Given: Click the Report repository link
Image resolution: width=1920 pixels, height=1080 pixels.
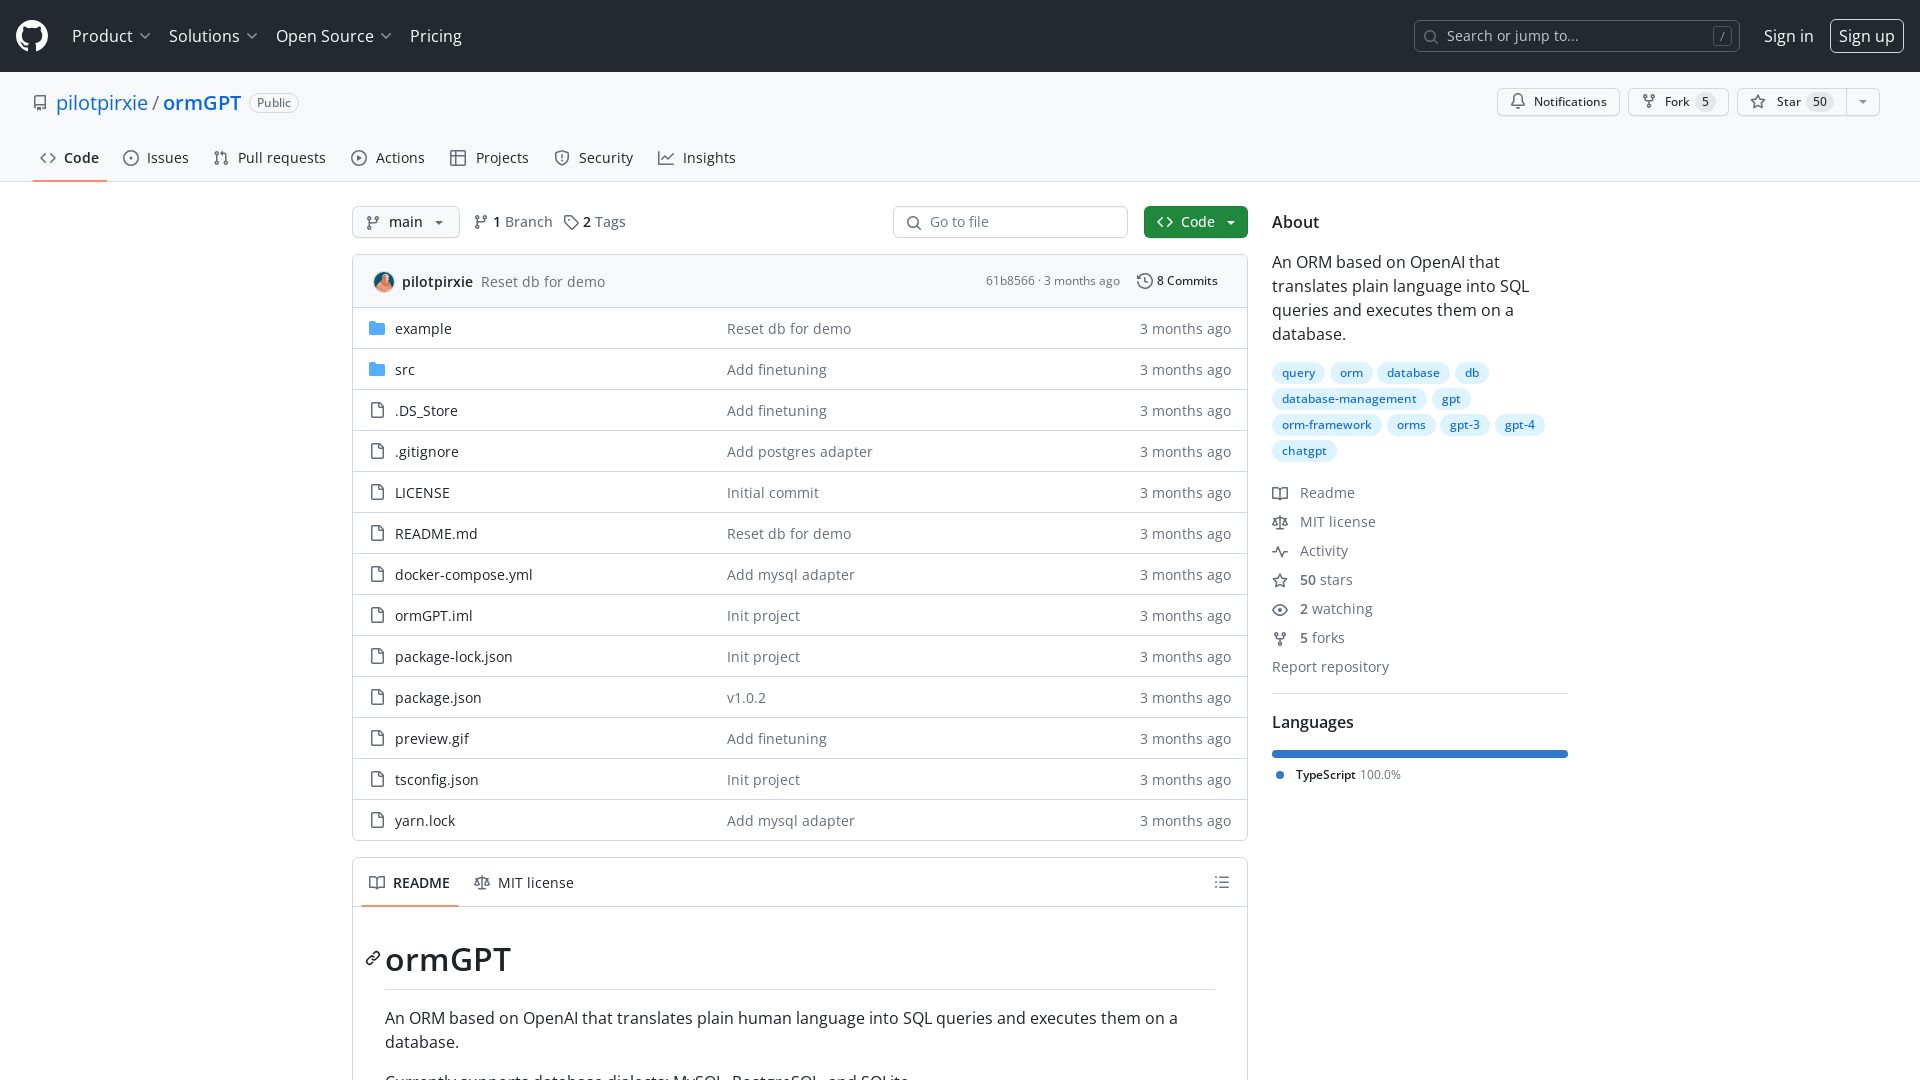Looking at the screenshot, I should pos(1330,666).
